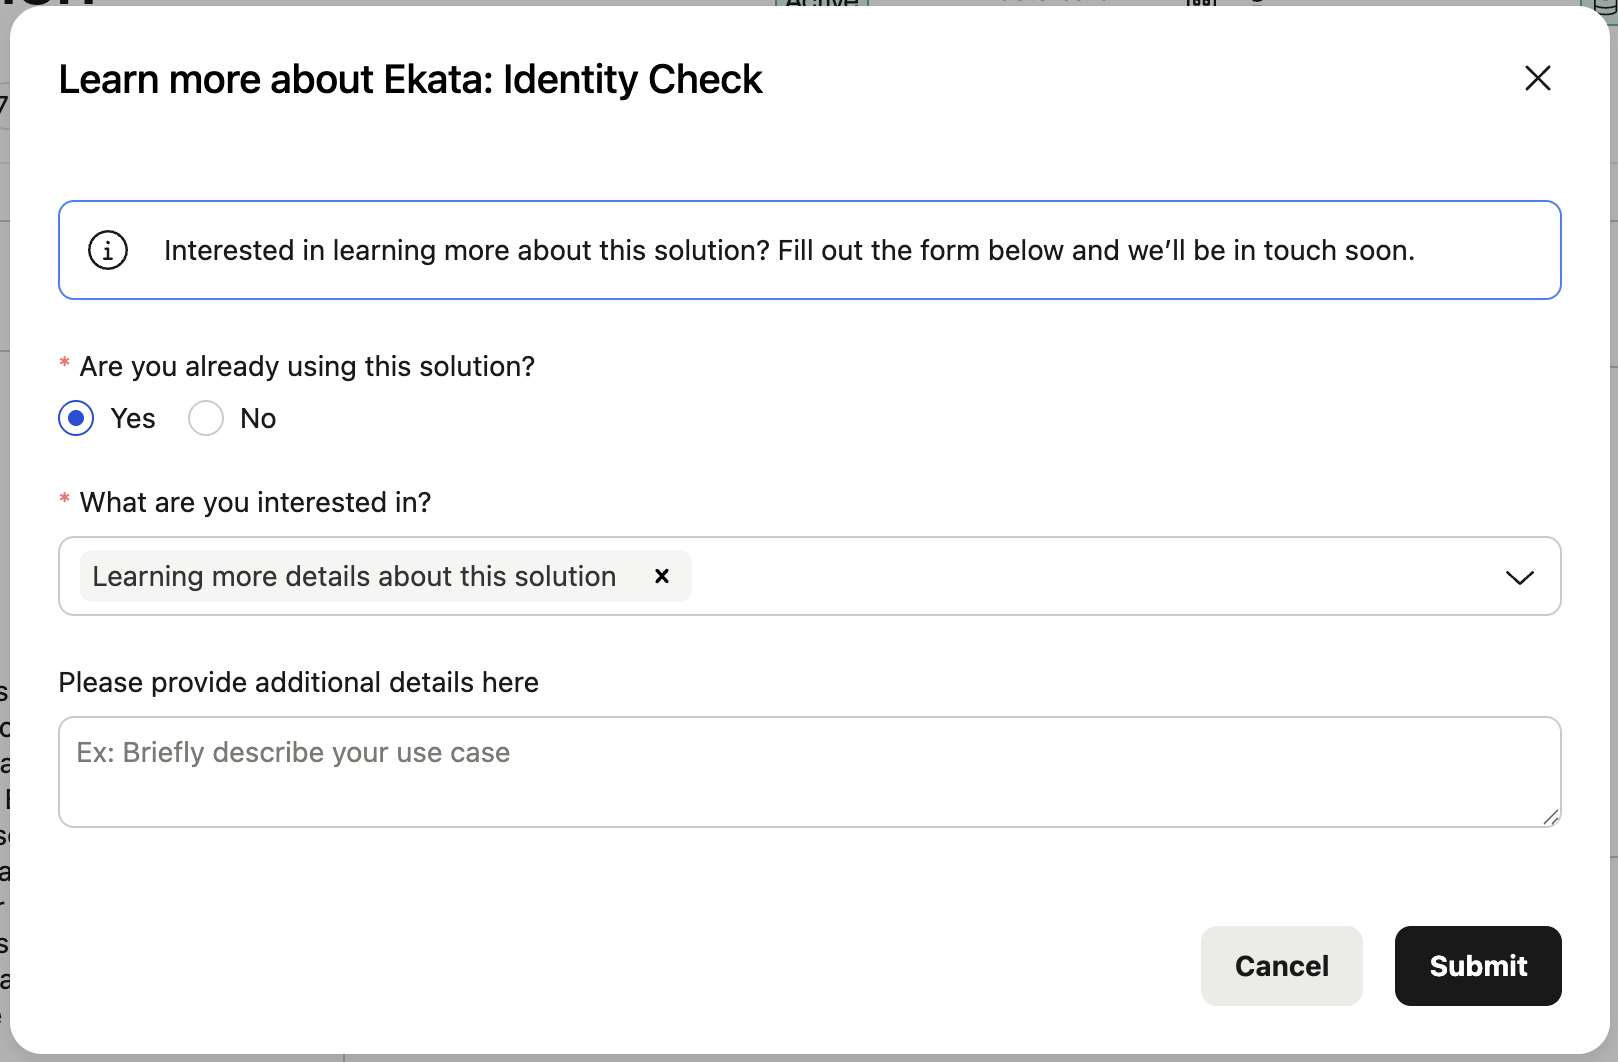1618x1062 pixels.
Task: Click the database icon behind dialog corner
Action: pyautogui.click(x=1603, y=8)
